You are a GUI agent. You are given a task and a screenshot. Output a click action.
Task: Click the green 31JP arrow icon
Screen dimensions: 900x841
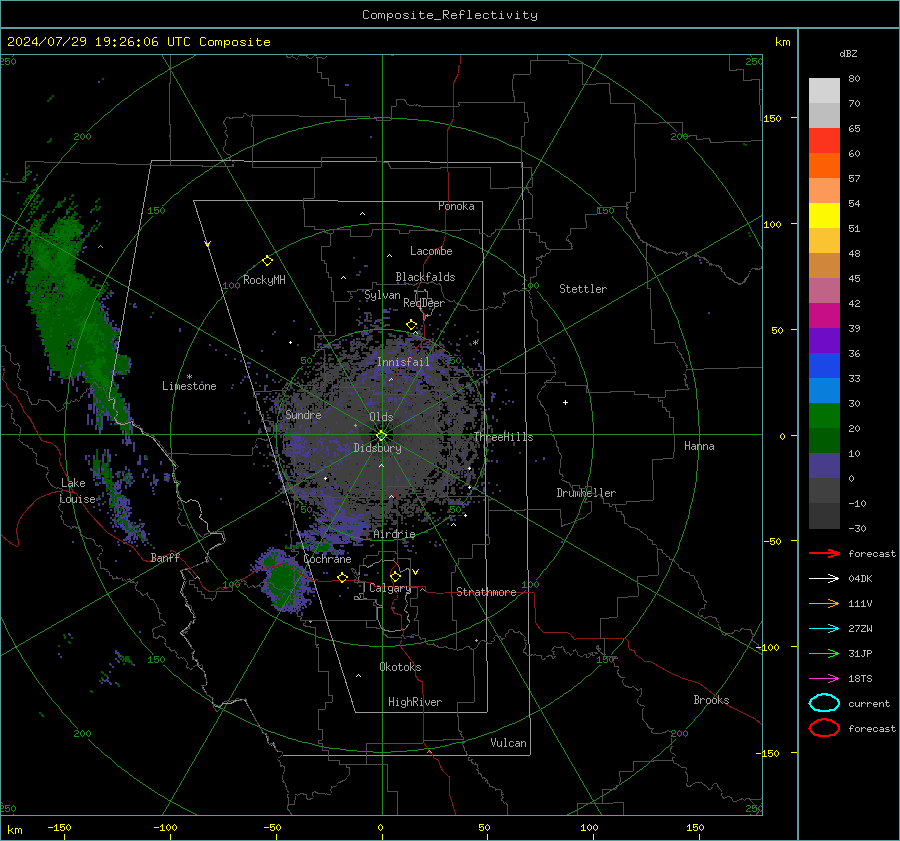click(x=824, y=653)
